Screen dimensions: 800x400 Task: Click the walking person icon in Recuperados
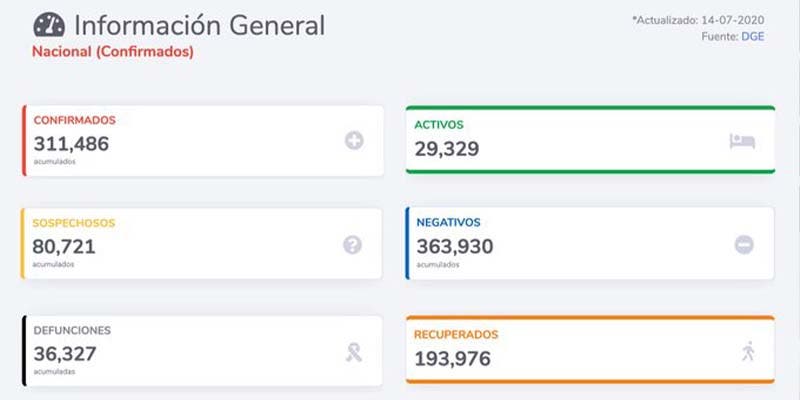748,350
